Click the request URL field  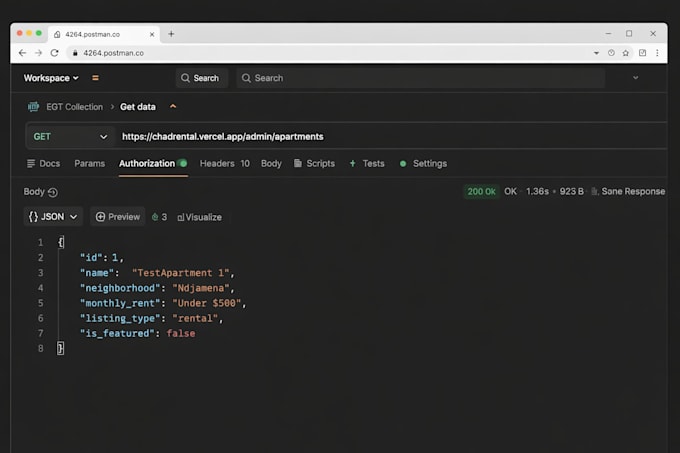(x=390, y=137)
